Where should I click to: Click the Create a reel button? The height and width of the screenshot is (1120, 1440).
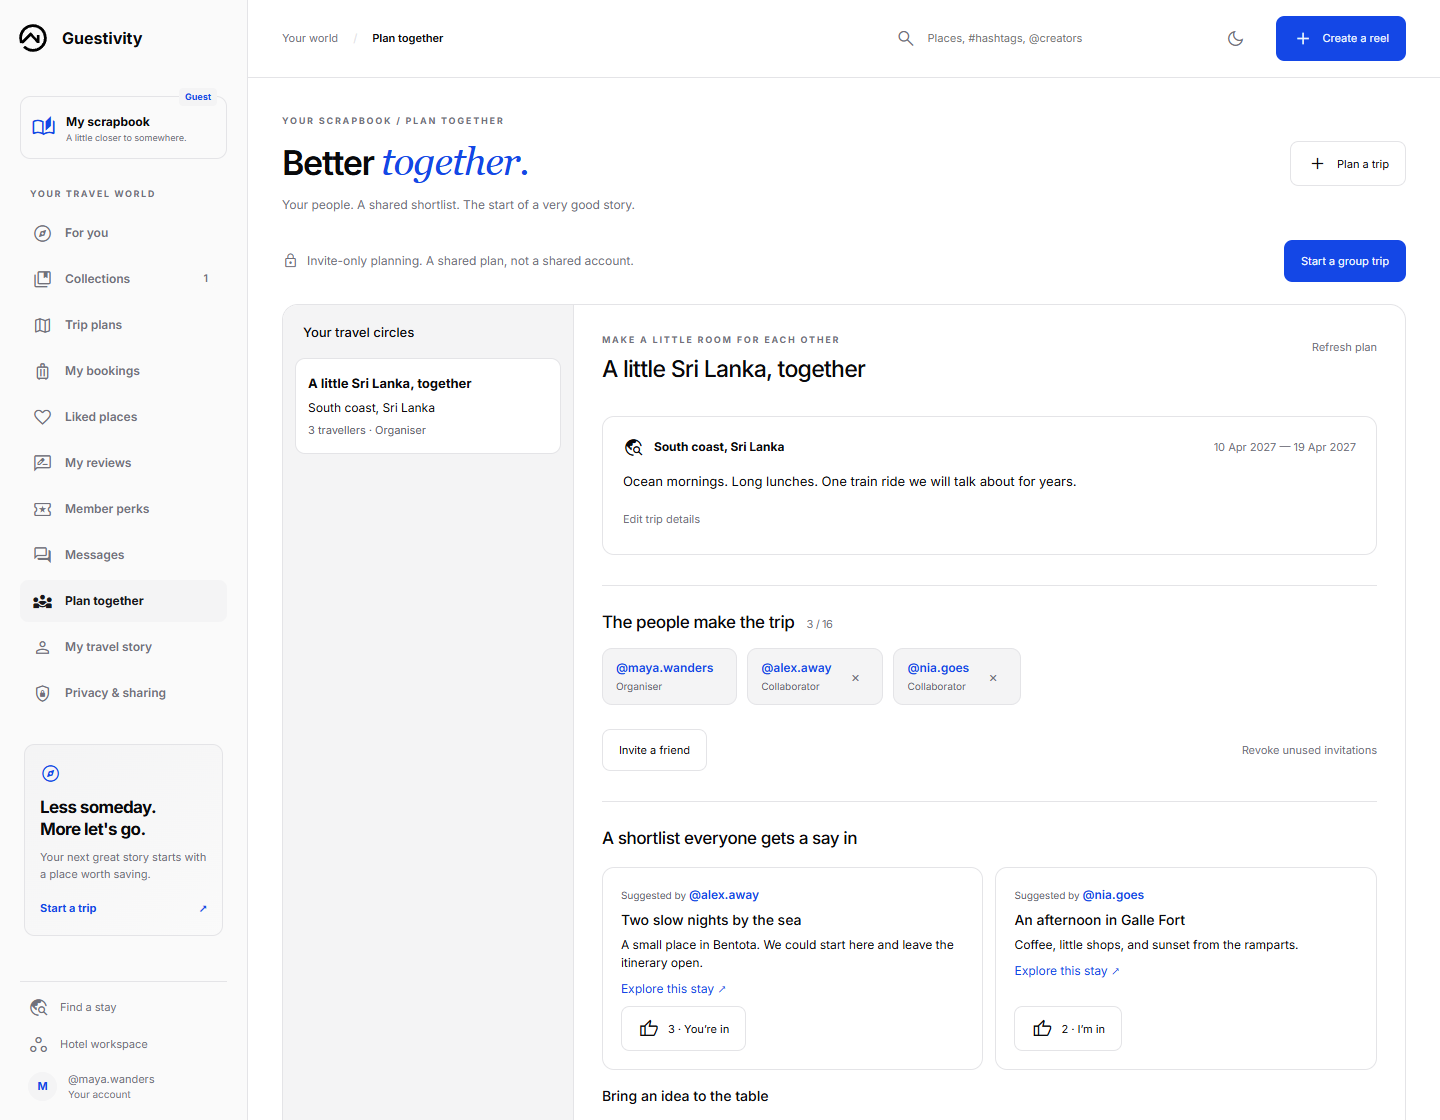click(x=1341, y=38)
